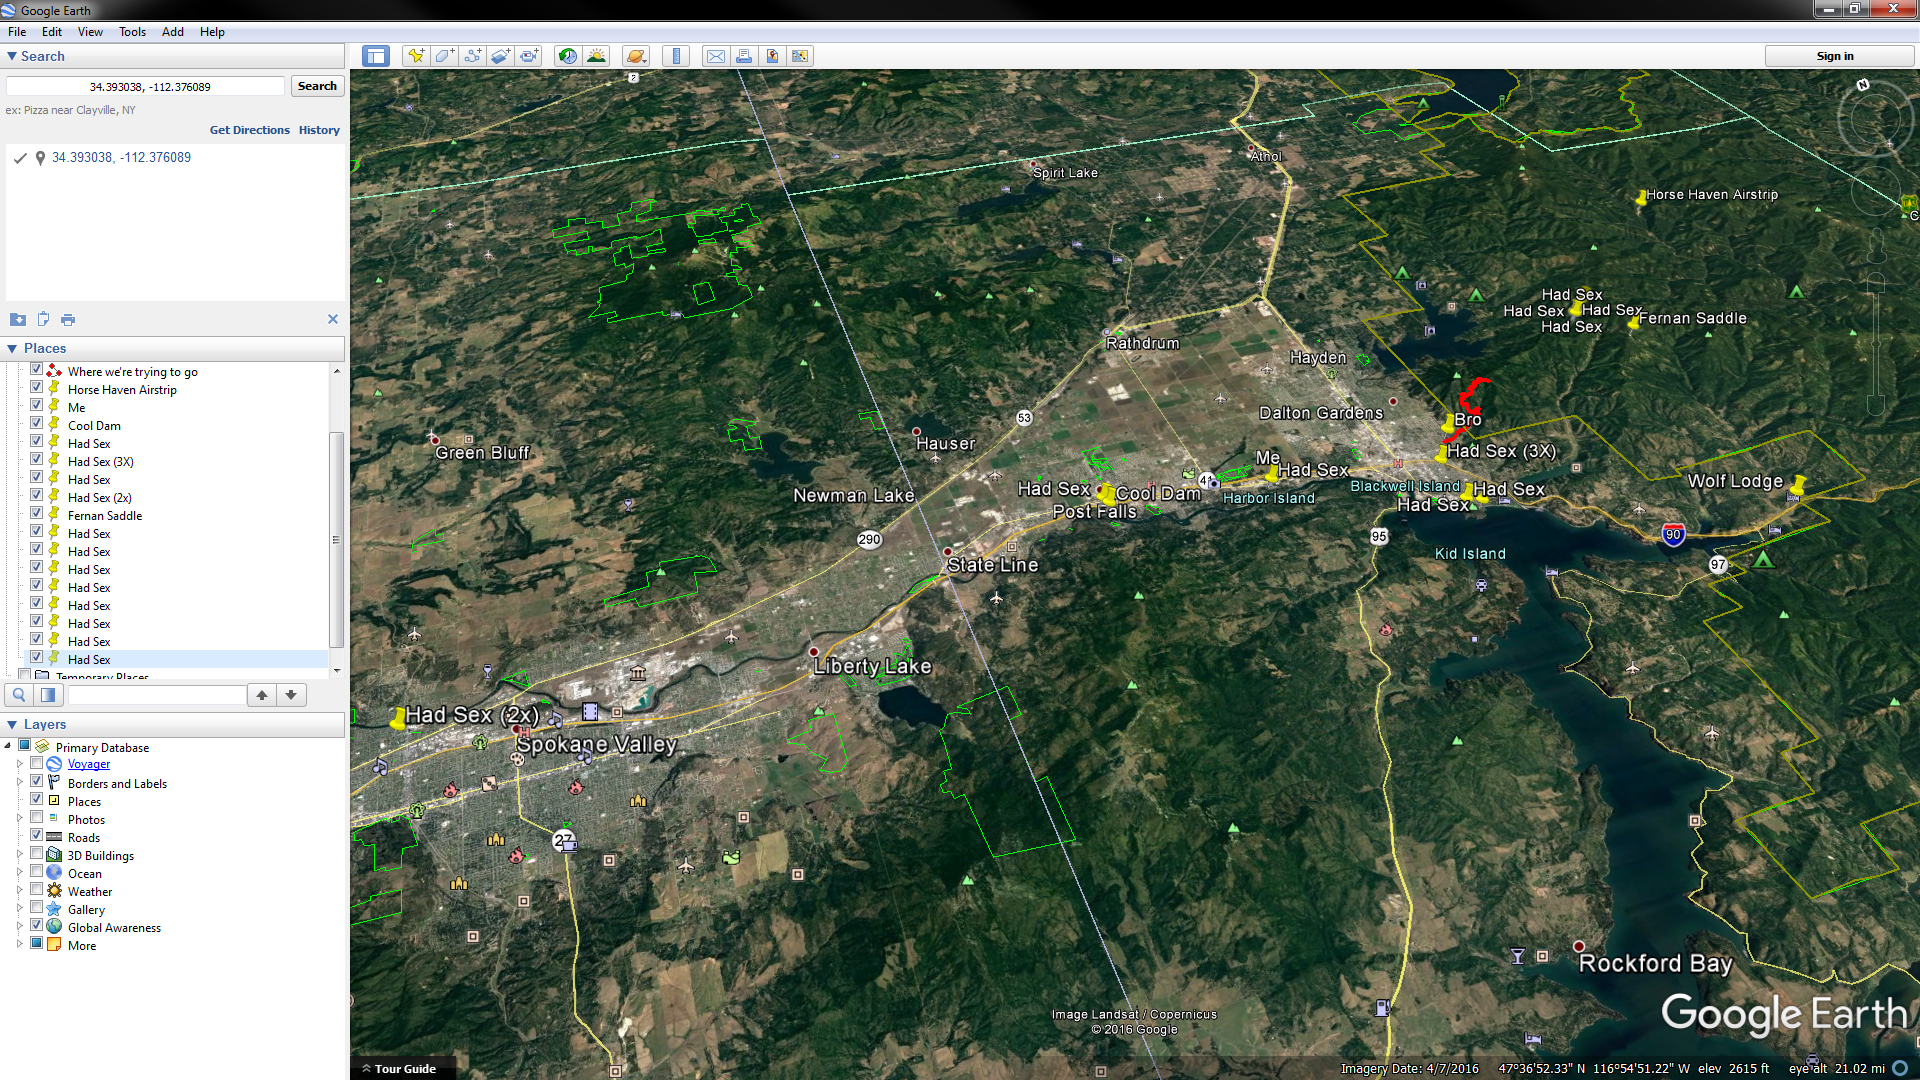
Task: Click the Get Directions link
Action: coord(249,130)
